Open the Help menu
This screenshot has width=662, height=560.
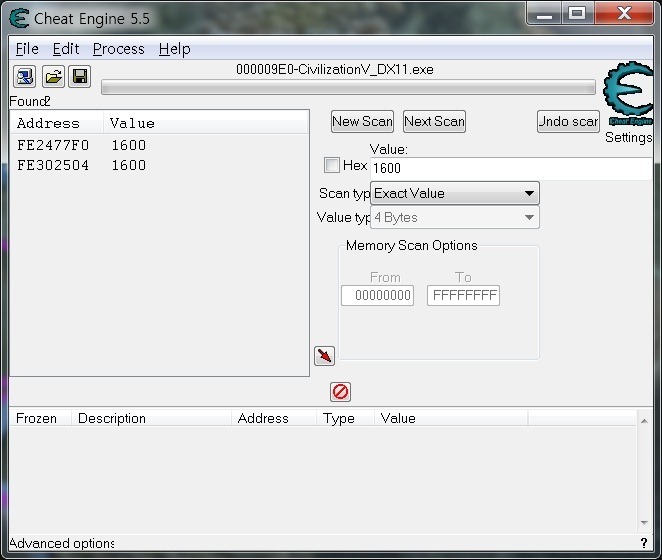174,49
